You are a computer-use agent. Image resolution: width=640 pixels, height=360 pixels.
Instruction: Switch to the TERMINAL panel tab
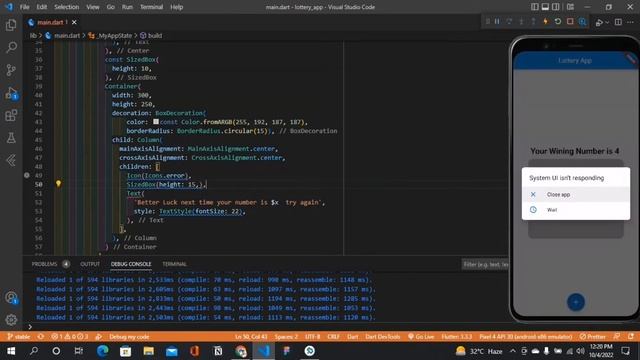pos(174,264)
